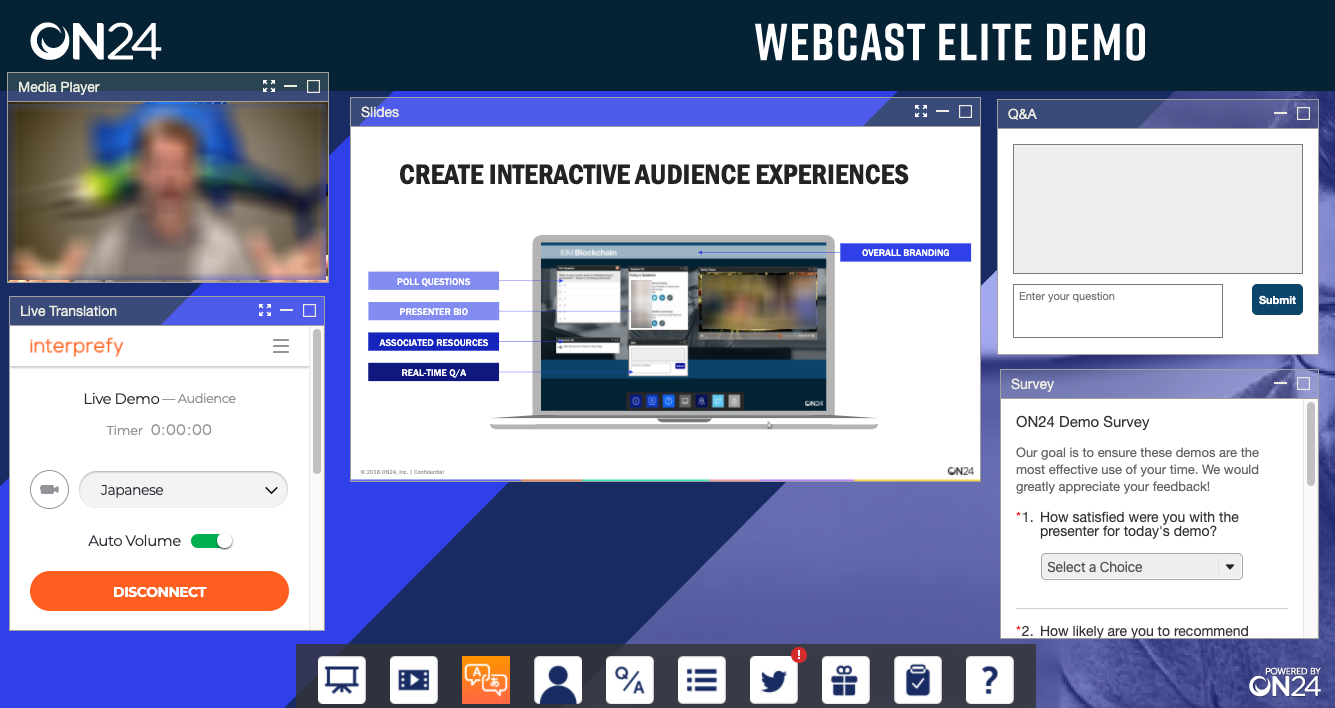Screen dimensions: 1335x708
Task: Open the Slides widget from the dock
Action: click(x=342, y=680)
